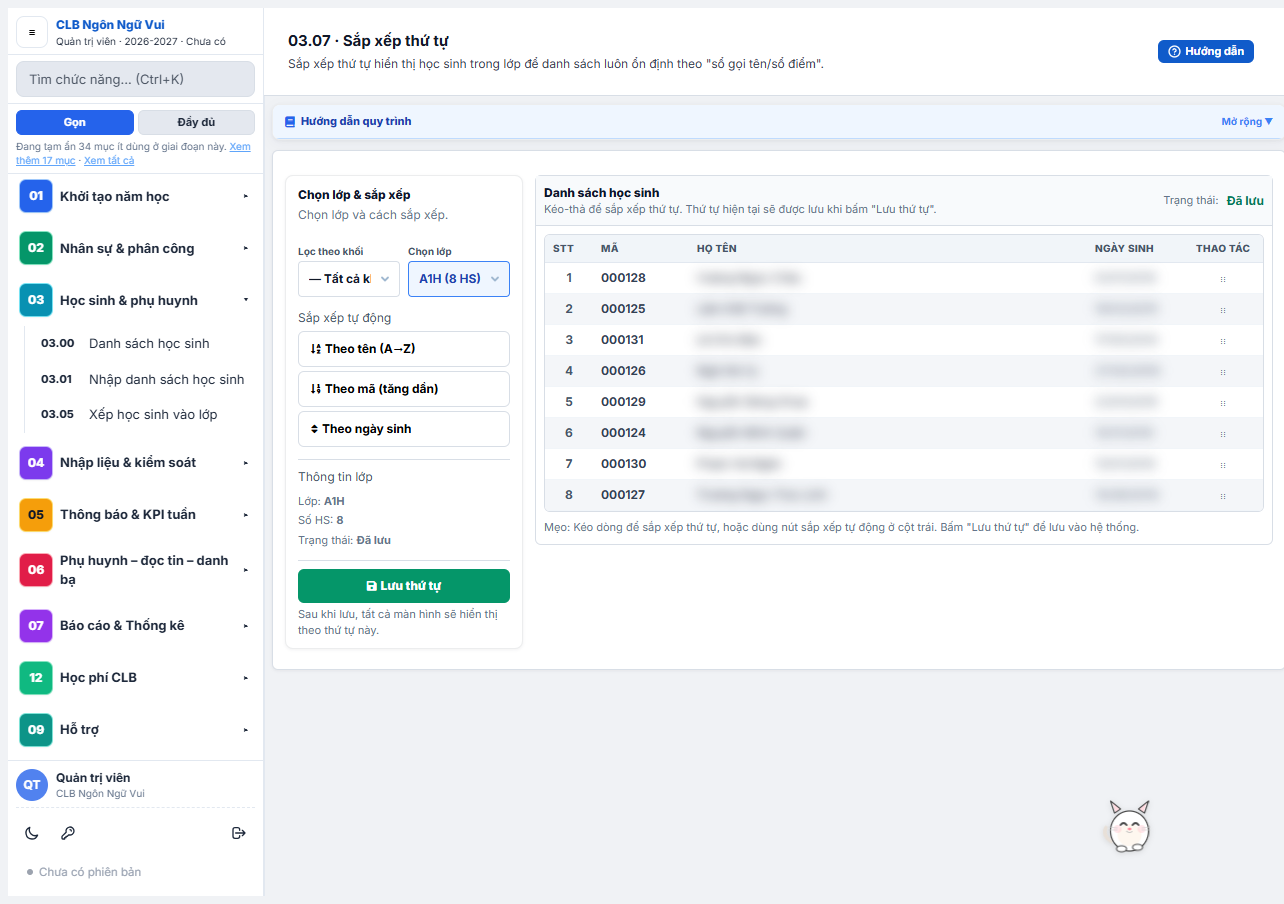This screenshot has height=904, width=1284.
Task: Expand the Nhập liệu & kiểm soát section
Action: pos(135,463)
